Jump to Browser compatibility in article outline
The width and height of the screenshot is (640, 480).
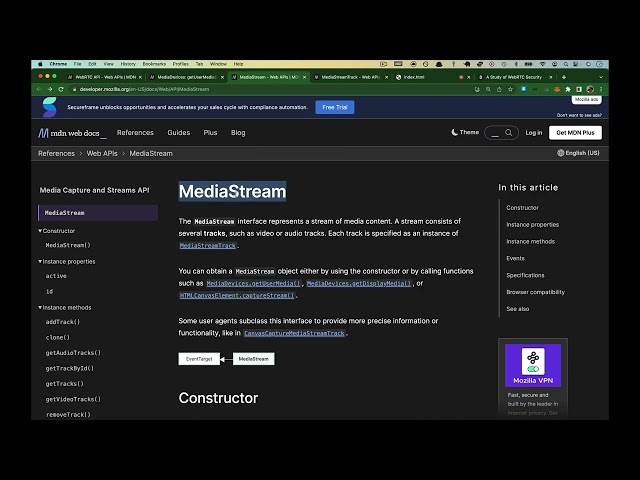pyautogui.click(x=536, y=292)
